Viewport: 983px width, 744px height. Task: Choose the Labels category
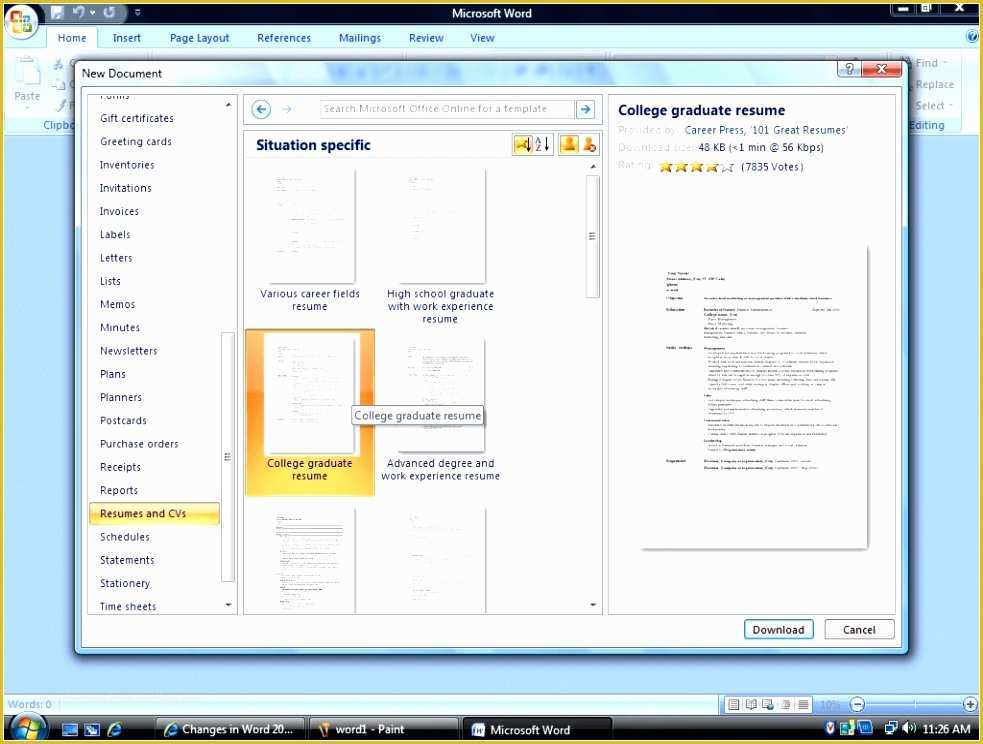(115, 234)
